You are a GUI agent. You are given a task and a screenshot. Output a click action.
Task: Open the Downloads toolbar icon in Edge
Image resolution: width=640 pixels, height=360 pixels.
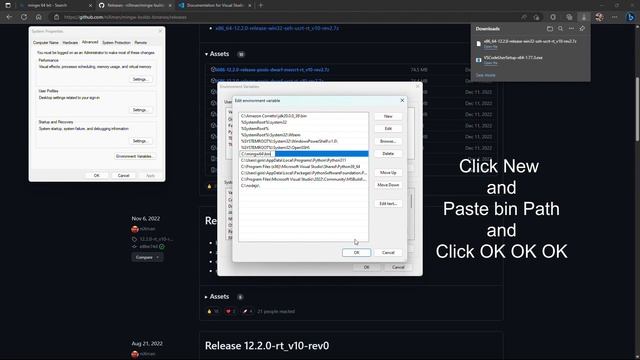click(x=584, y=17)
